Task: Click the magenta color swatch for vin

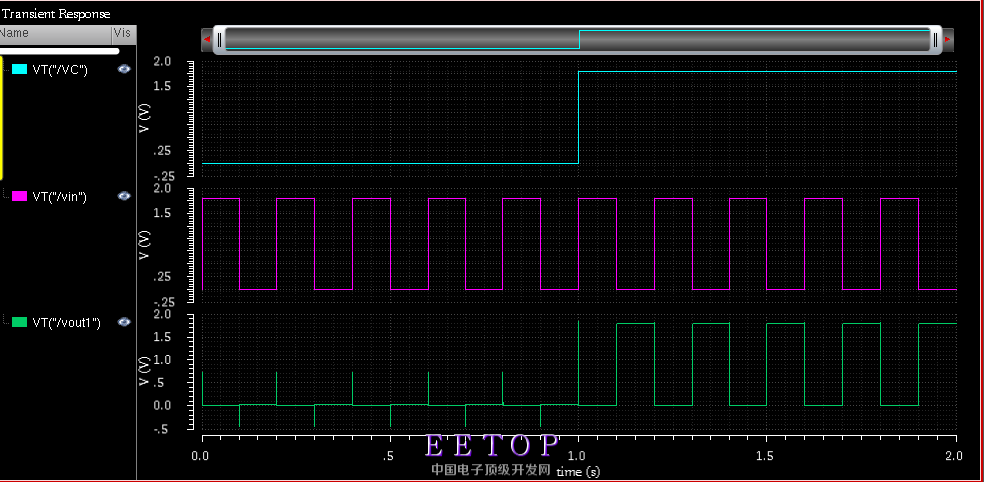Action: pyautogui.click(x=19, y=196)
